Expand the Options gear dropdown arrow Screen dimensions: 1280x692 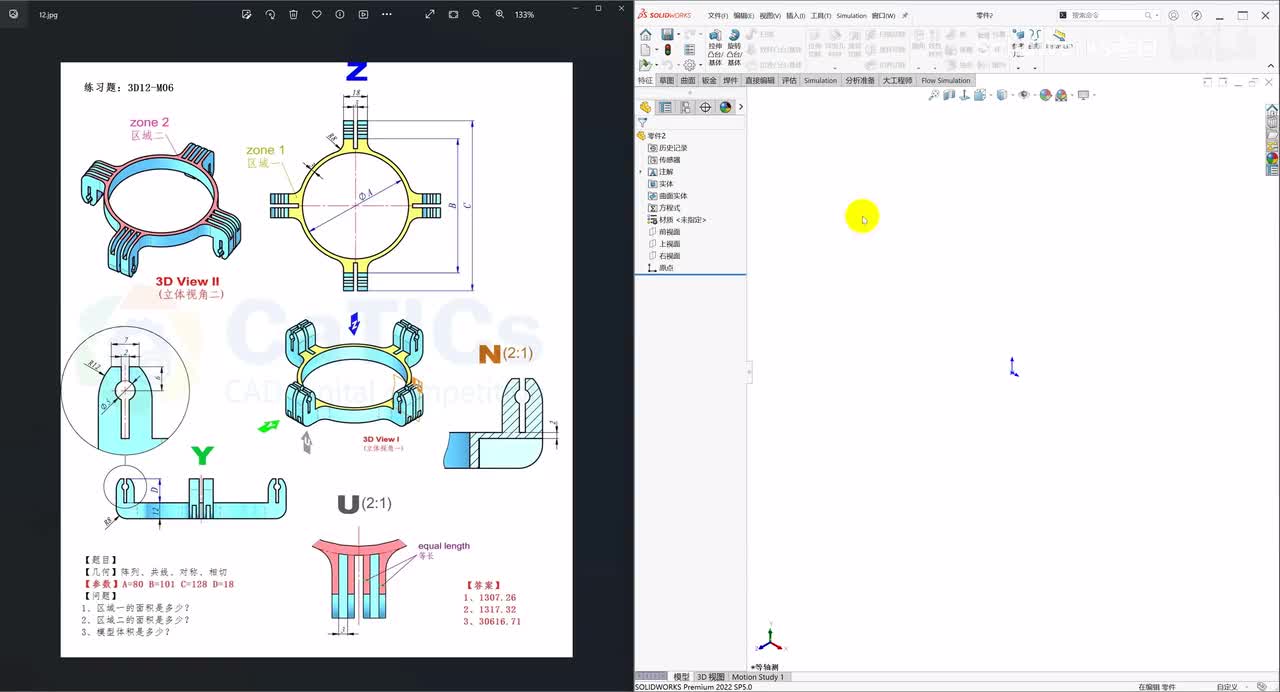[700, 65]
